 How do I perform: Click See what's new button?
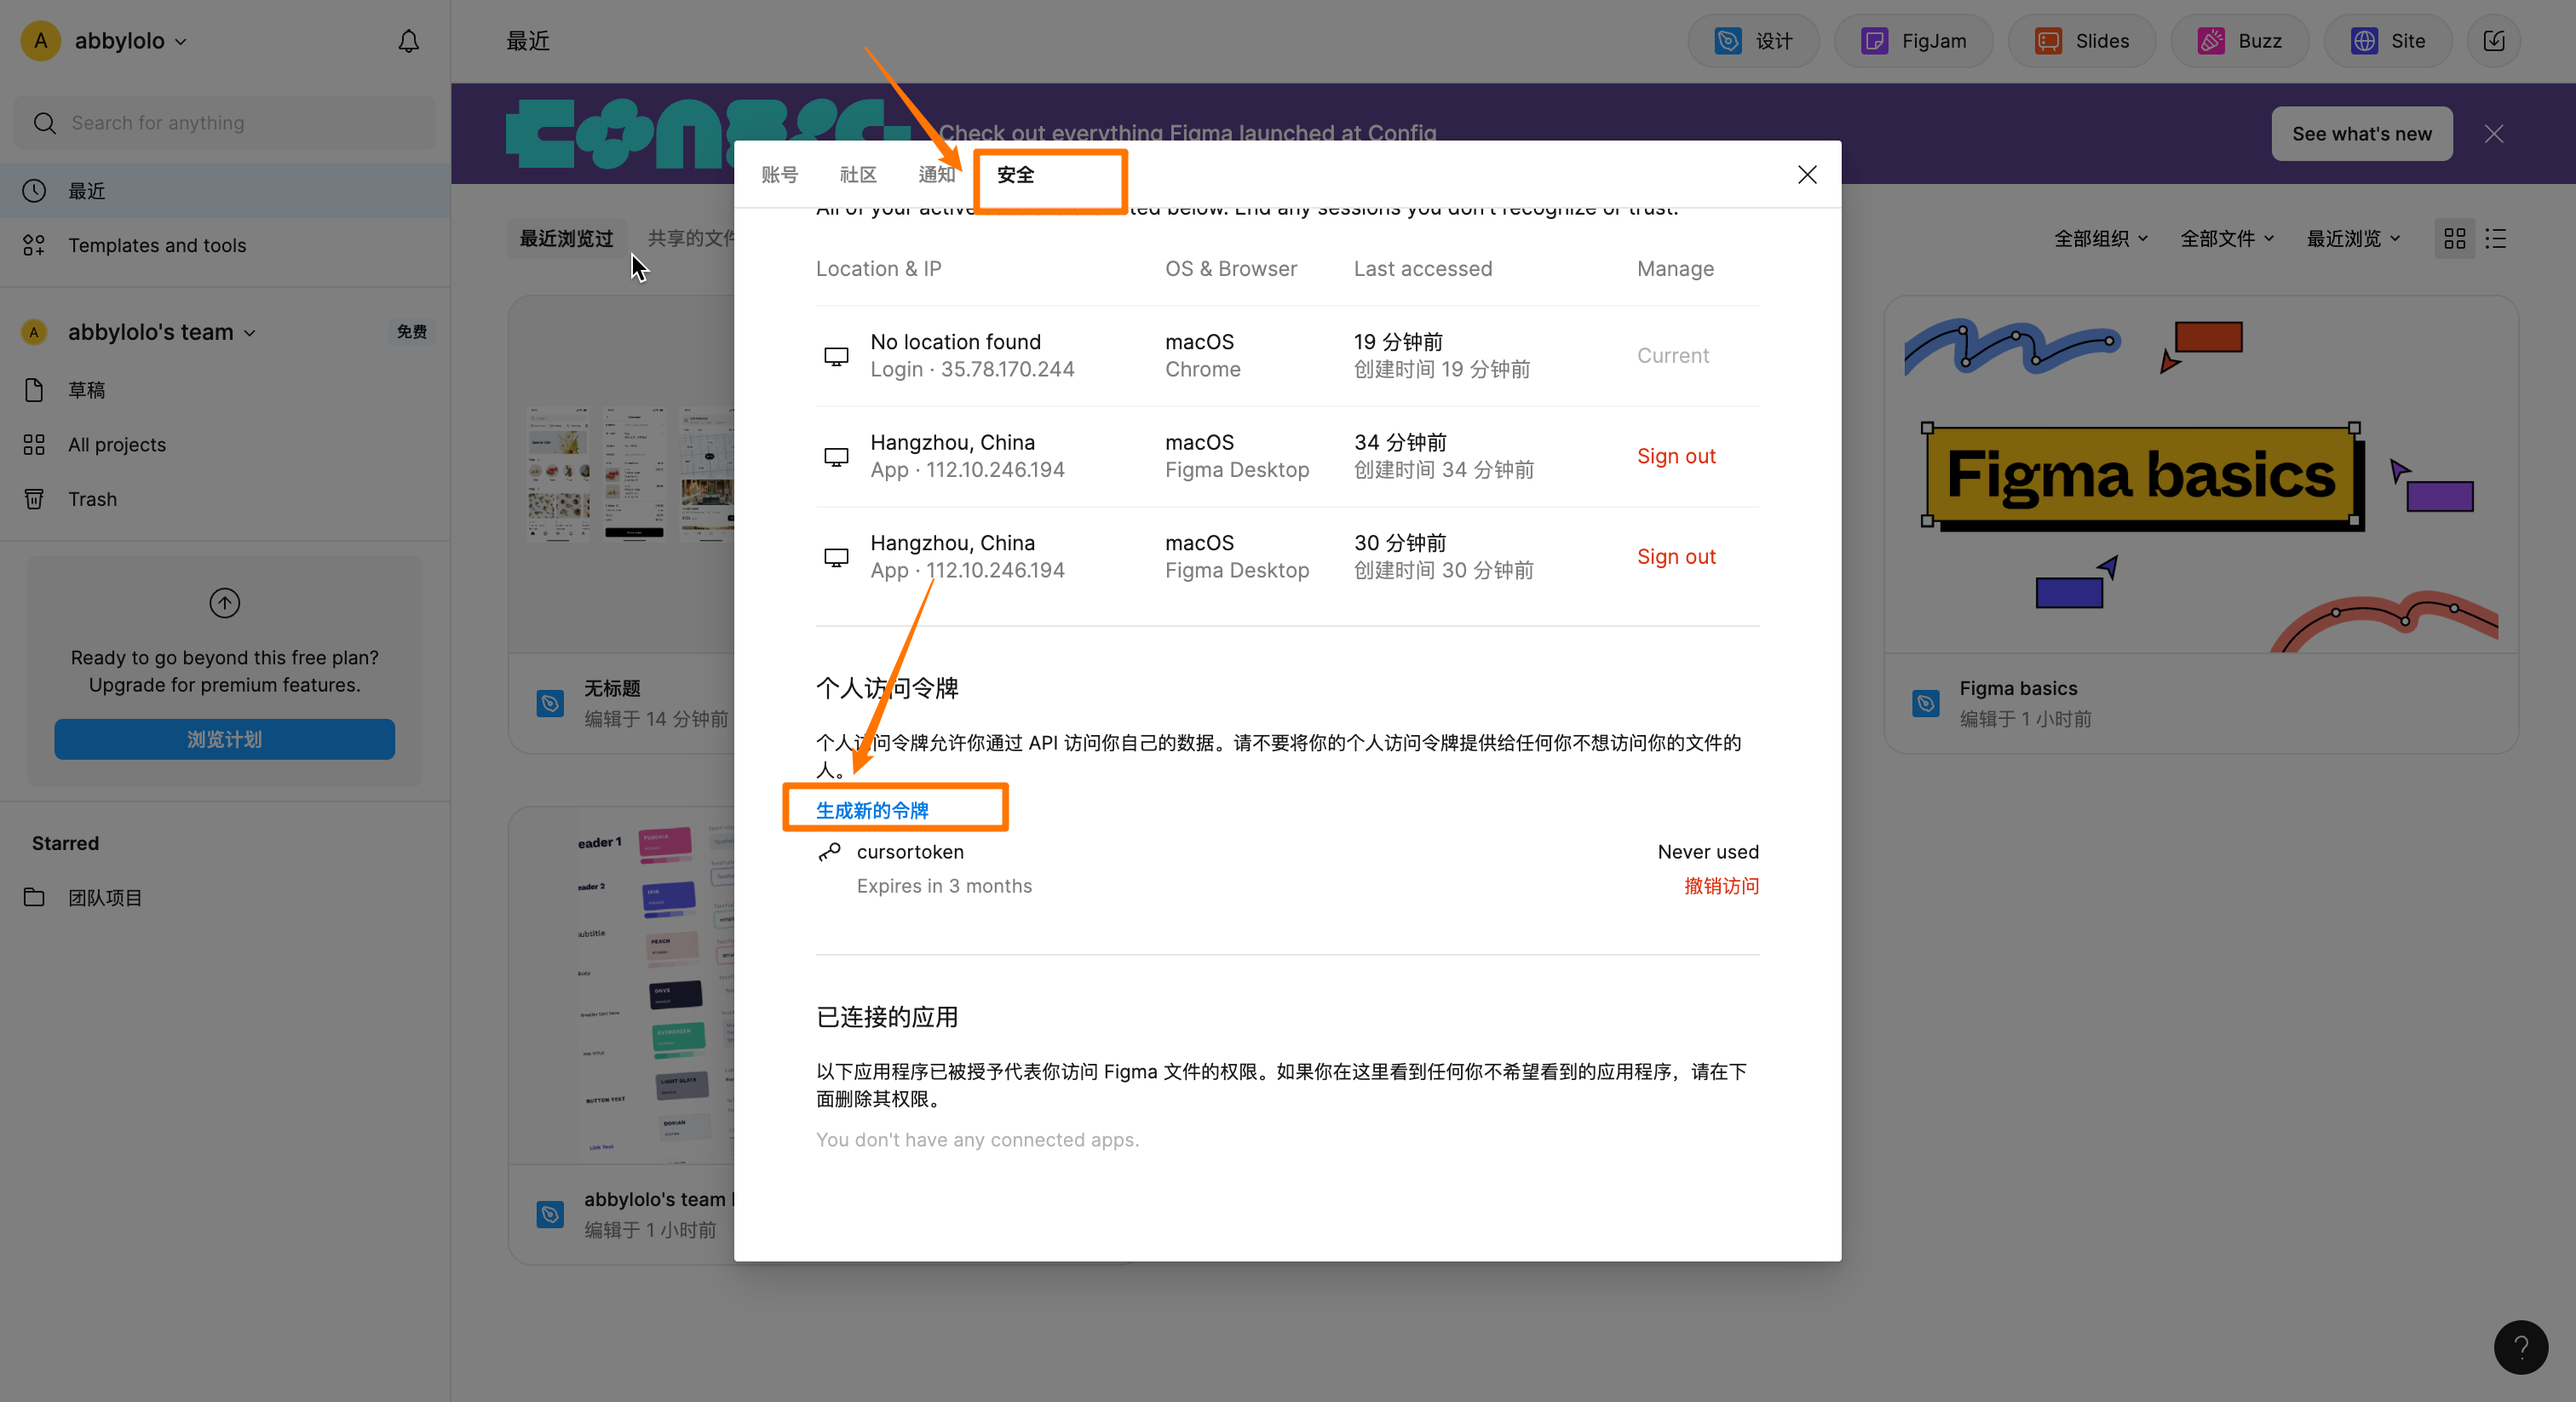(2362, 133)
